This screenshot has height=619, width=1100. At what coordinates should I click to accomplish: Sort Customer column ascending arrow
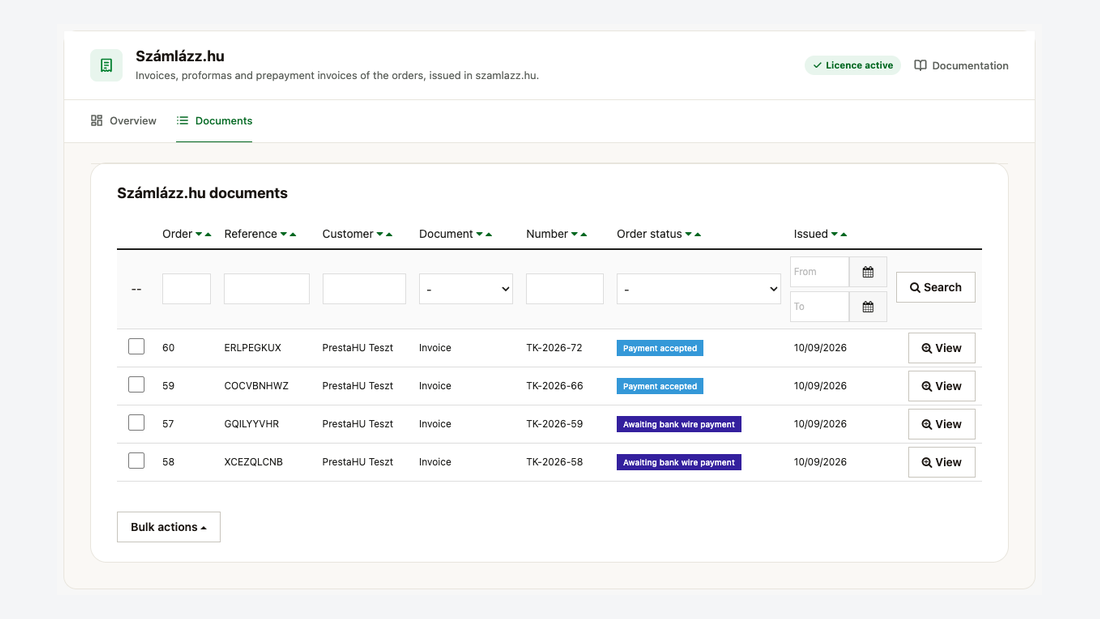pos(389,234)
